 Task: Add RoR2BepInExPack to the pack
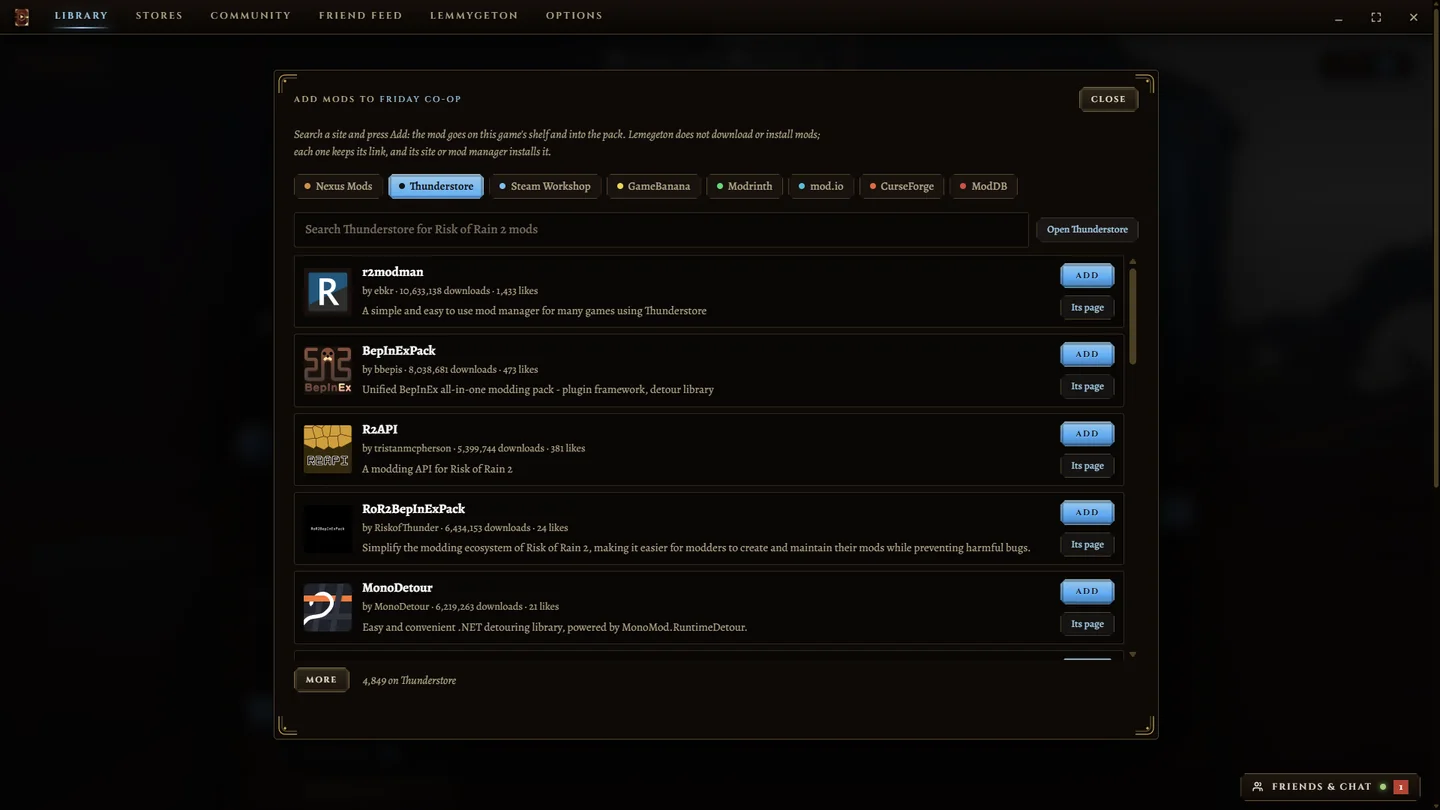coord(1087,512)
